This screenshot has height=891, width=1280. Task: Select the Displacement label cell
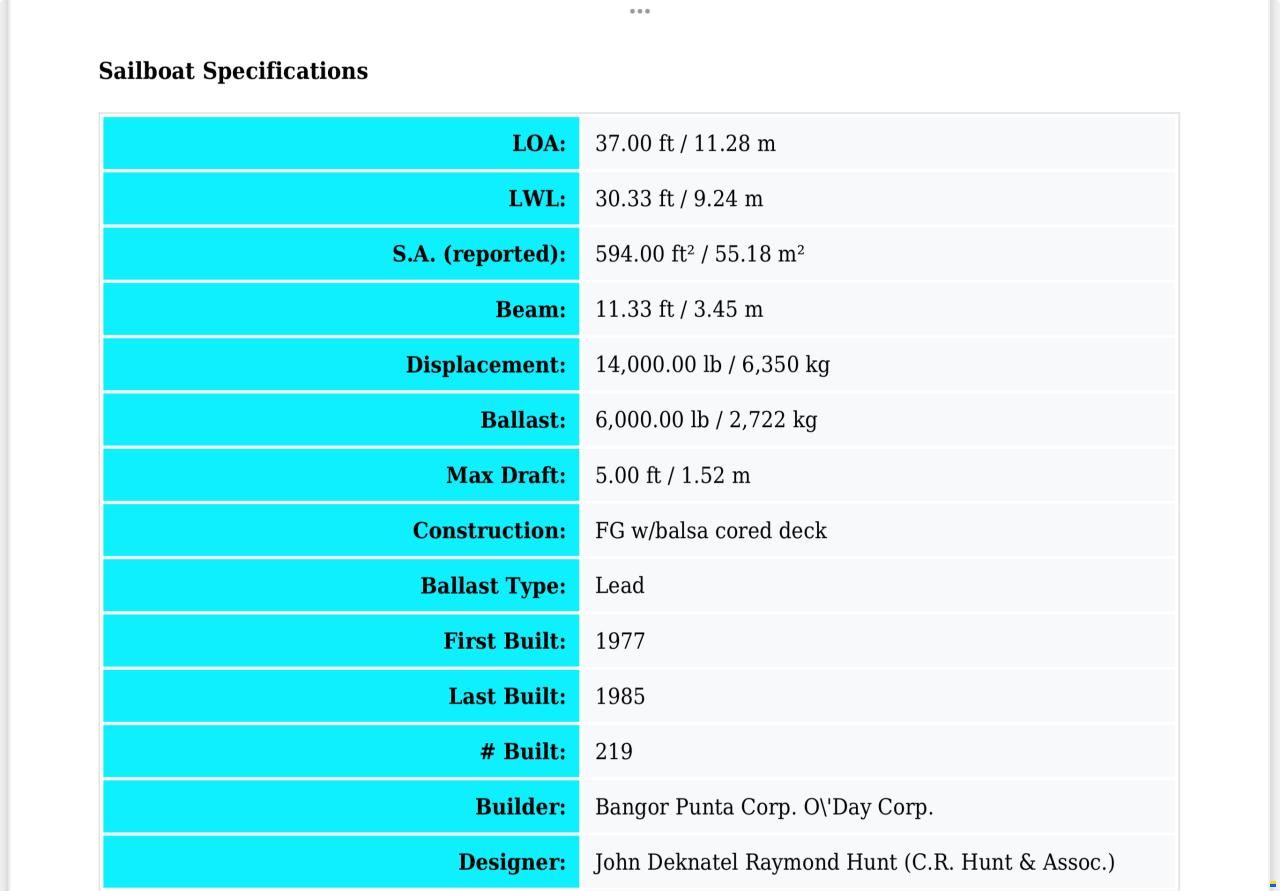[341, 364]
